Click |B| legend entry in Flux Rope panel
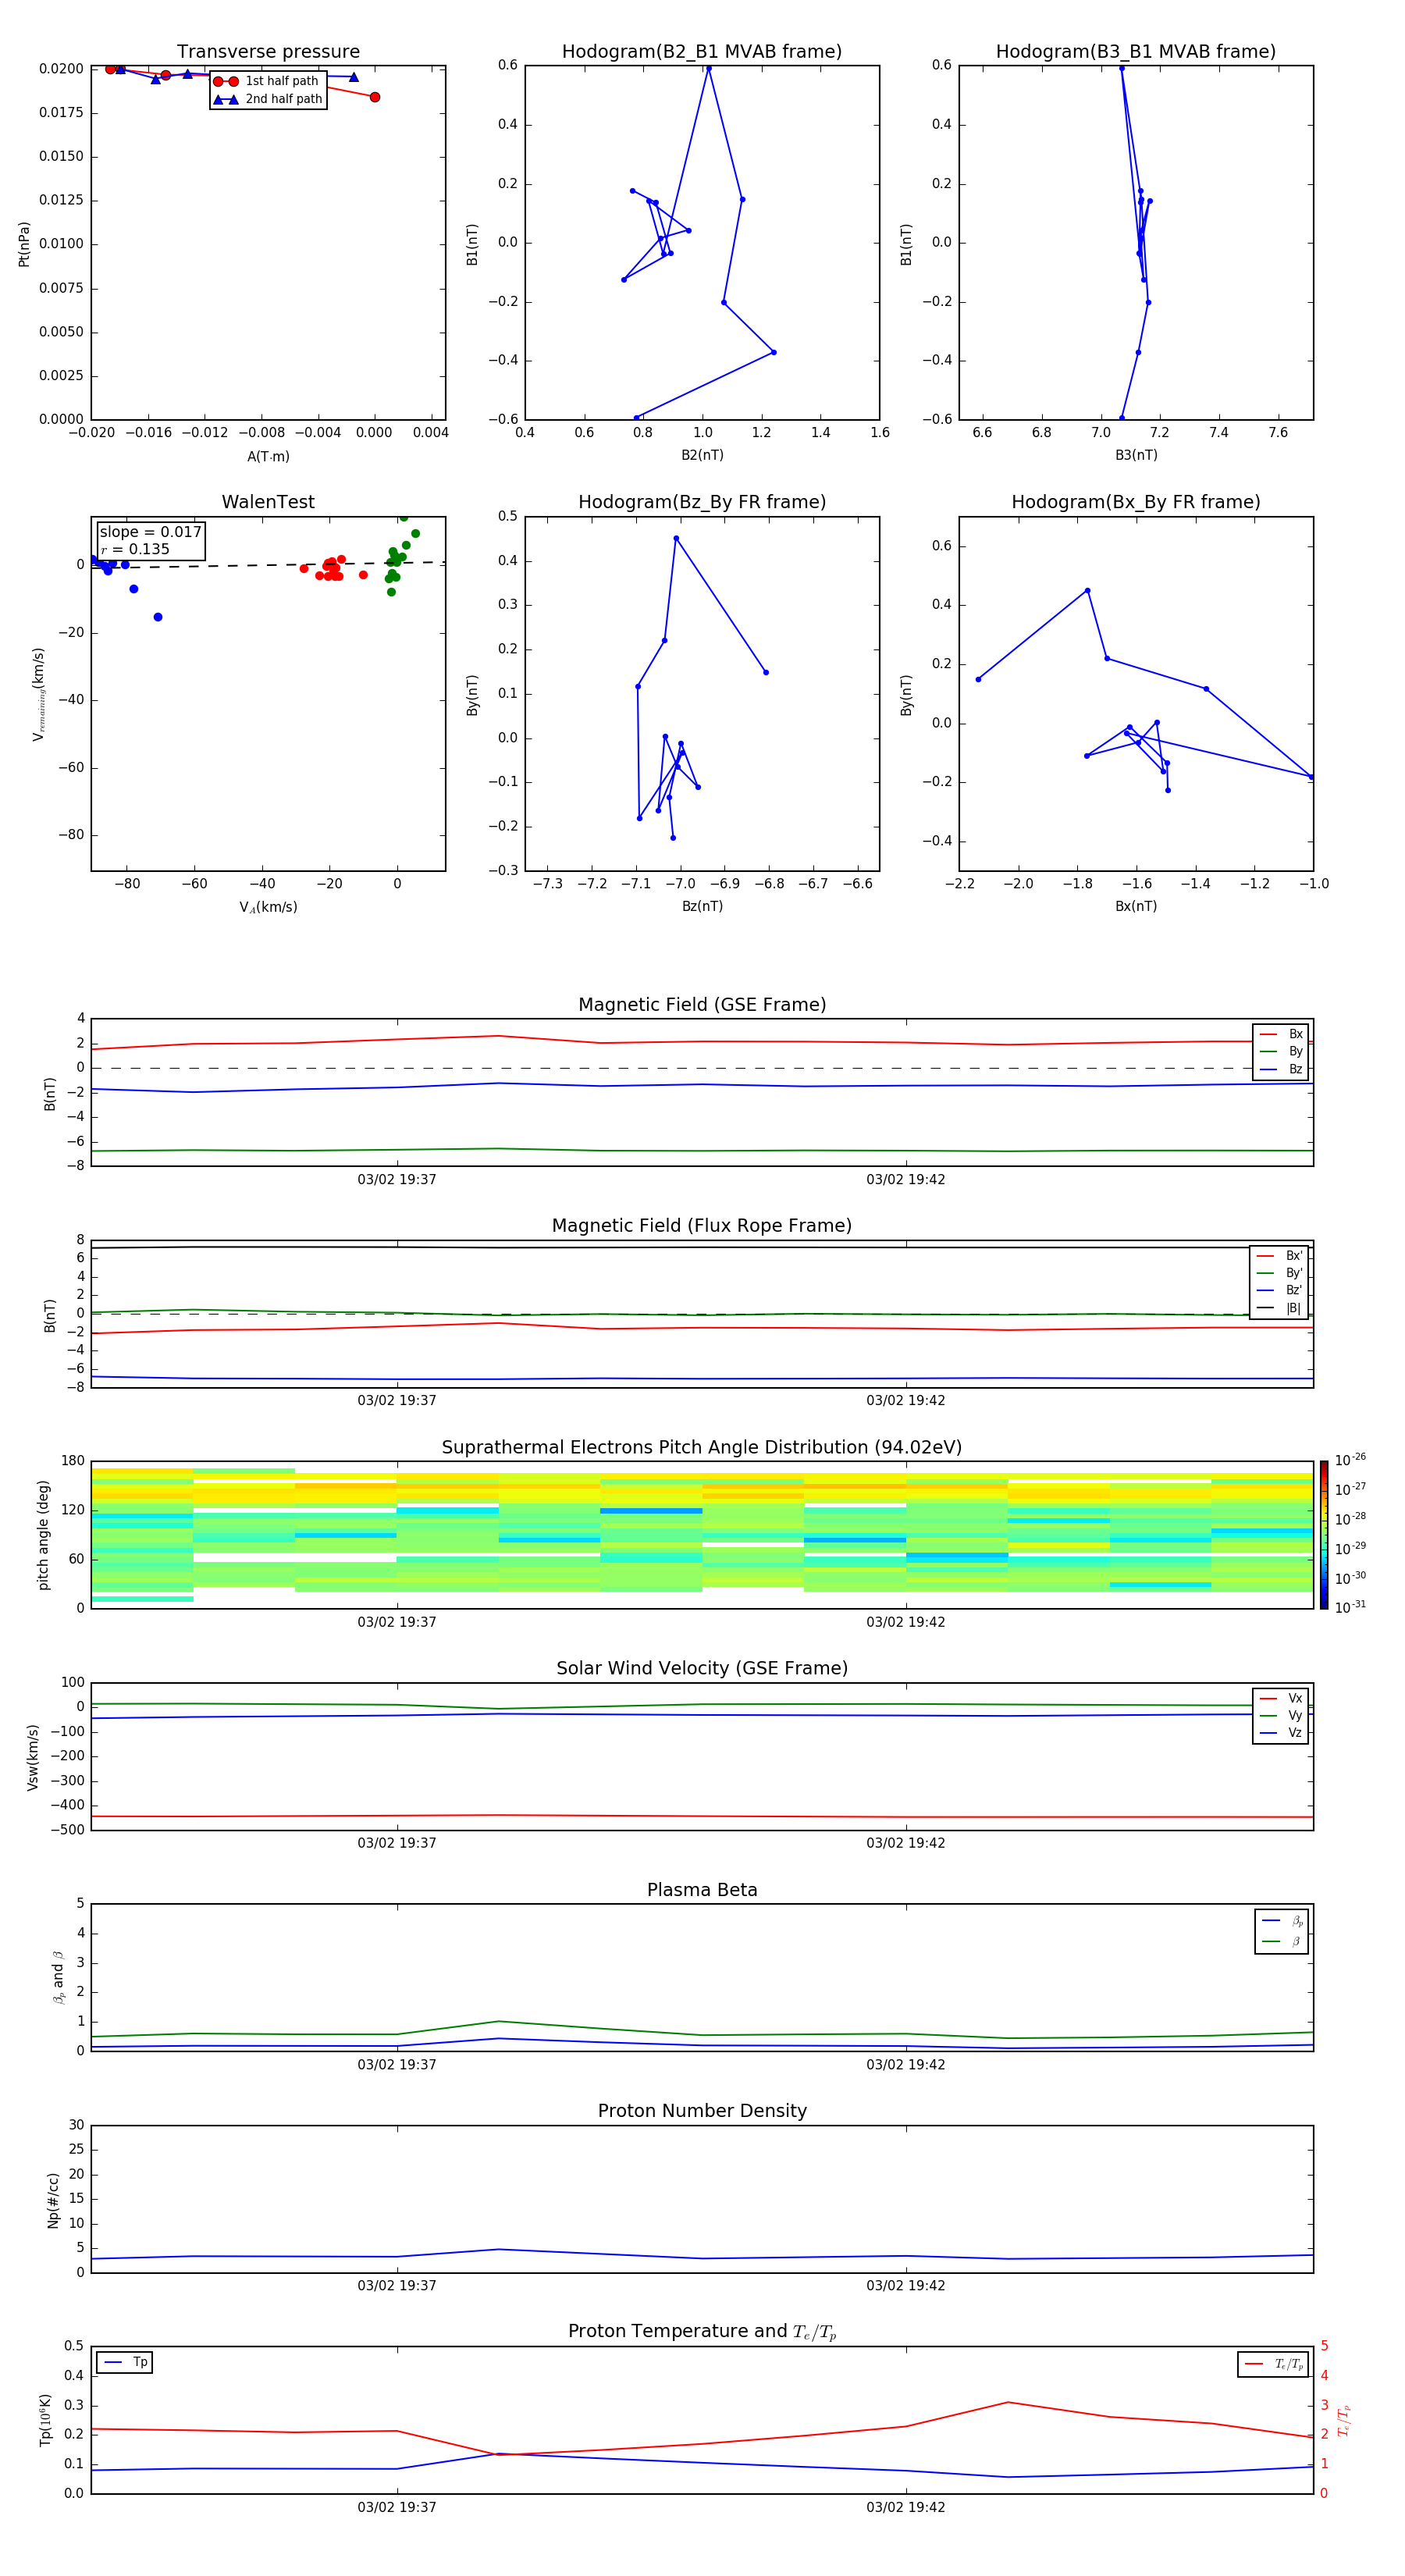Viewport: 1405px width, 2576px height. (1279, 1308)
